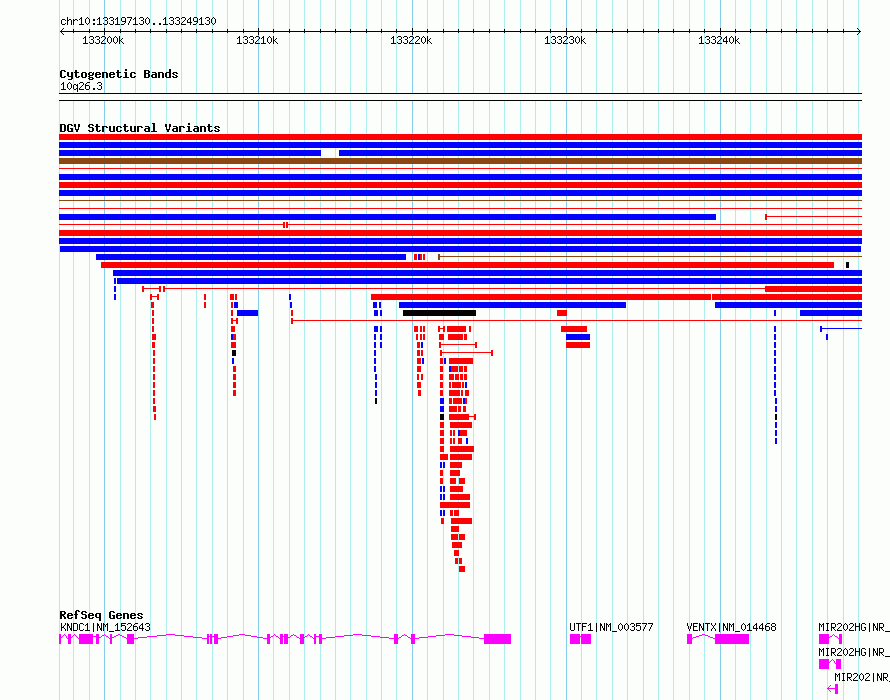The width and height of the screenshot is (890, 700).
Task: Select the short blue variant bar left of 133210k
Action: click(x=247, y=313)
